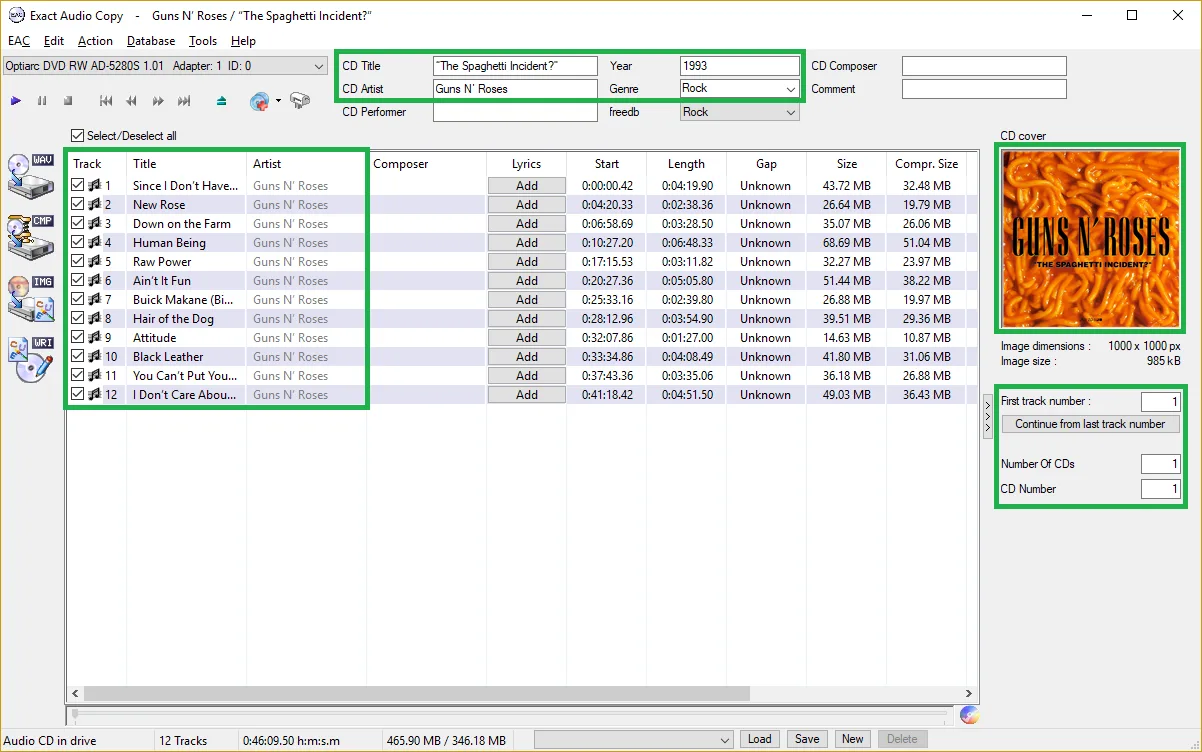Screen dimensions: 1202x752
Task: Uncheck track 1 Since I Don't Have
Action: (x=78, y=185)
